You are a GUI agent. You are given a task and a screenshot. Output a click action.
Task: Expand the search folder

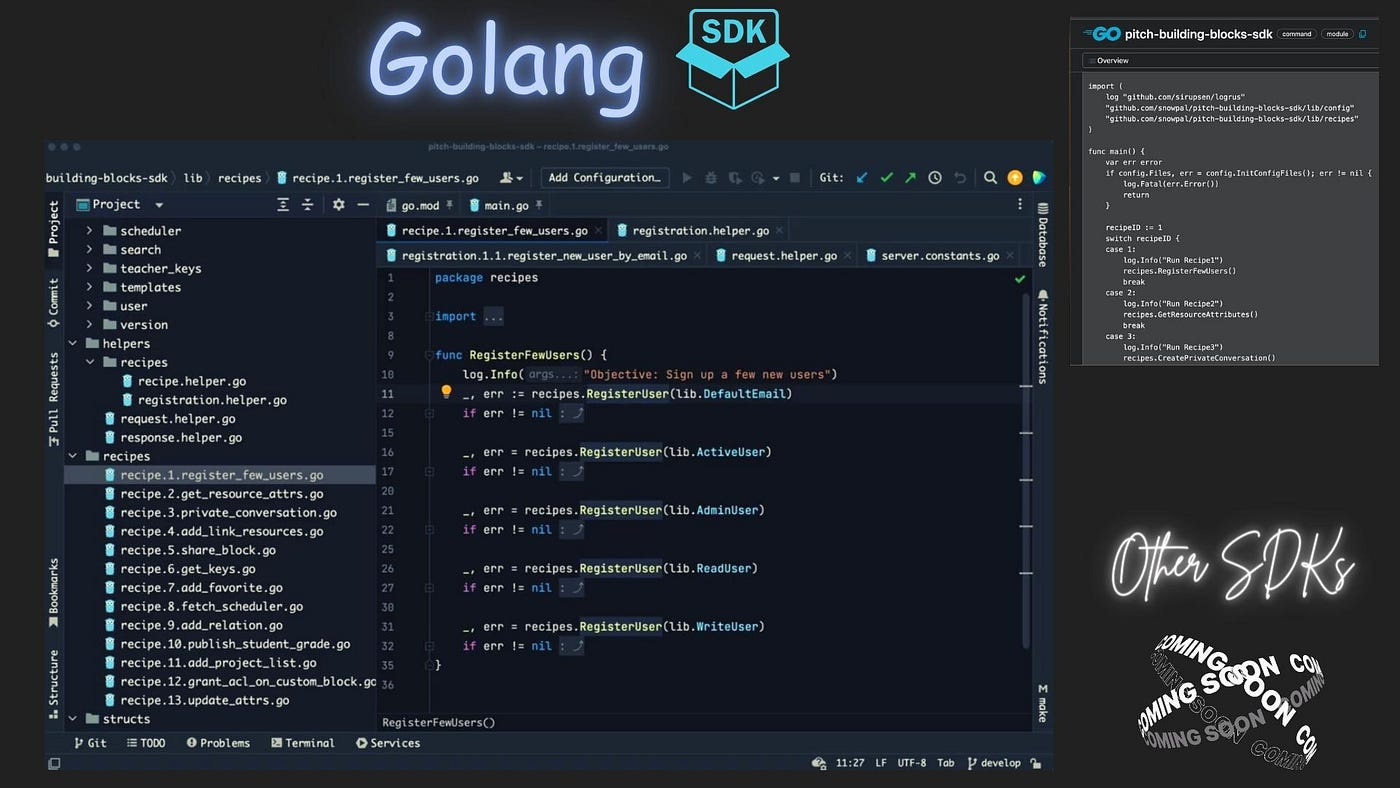point(89,250)
